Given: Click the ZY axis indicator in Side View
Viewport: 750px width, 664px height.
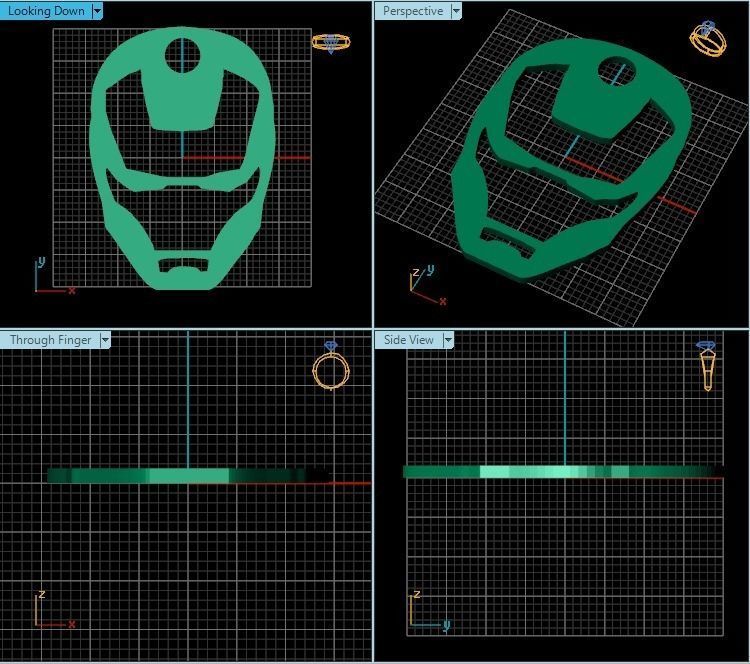Looking at the screenshot, I should 430,611.
